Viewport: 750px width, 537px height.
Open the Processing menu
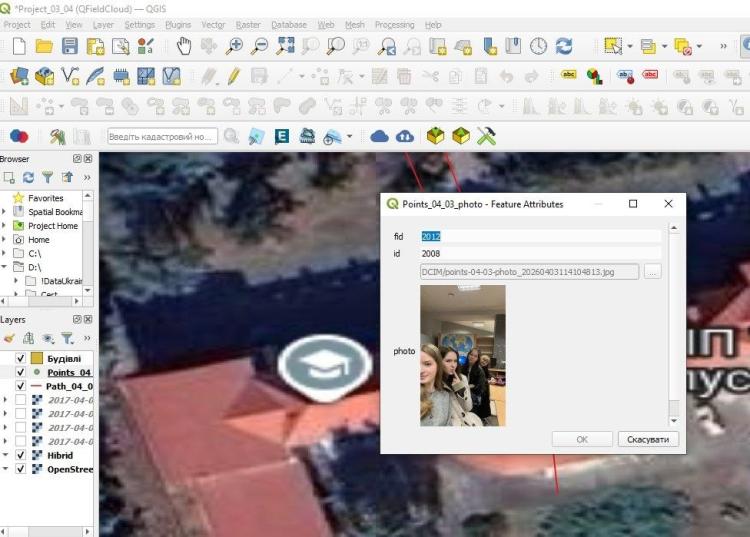click(x=394, y=25)
